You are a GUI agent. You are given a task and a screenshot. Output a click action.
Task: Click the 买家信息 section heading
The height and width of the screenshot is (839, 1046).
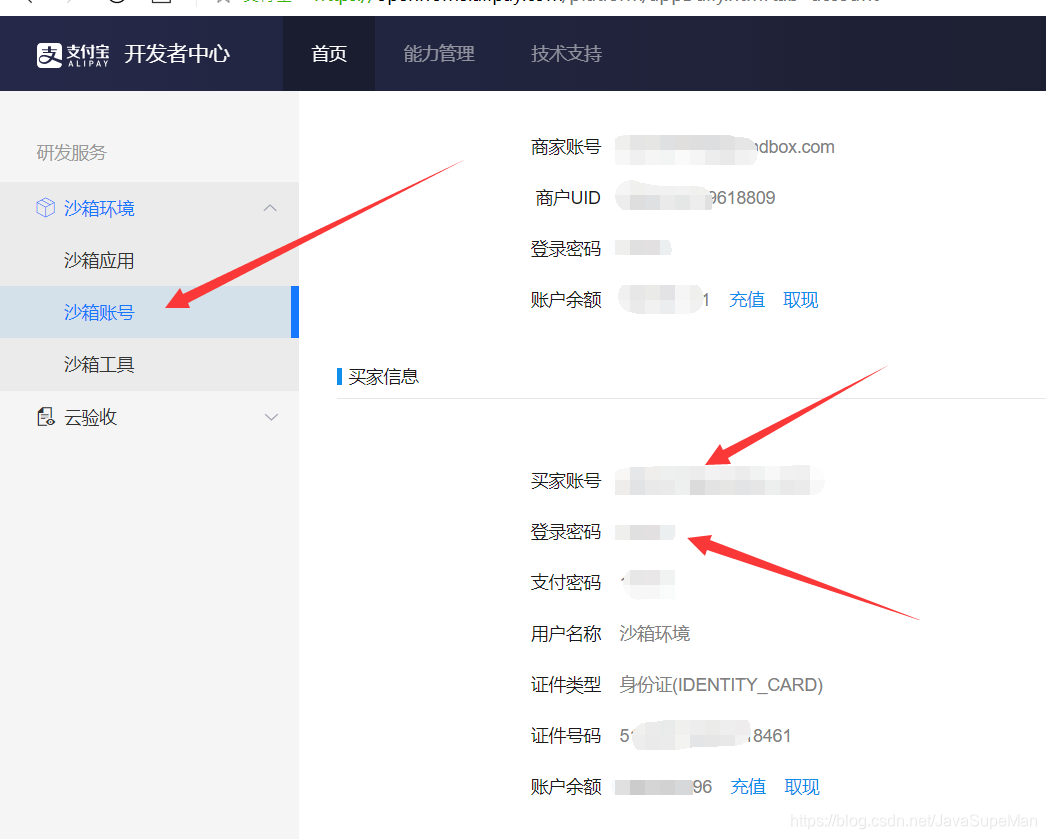coord(384,377)
